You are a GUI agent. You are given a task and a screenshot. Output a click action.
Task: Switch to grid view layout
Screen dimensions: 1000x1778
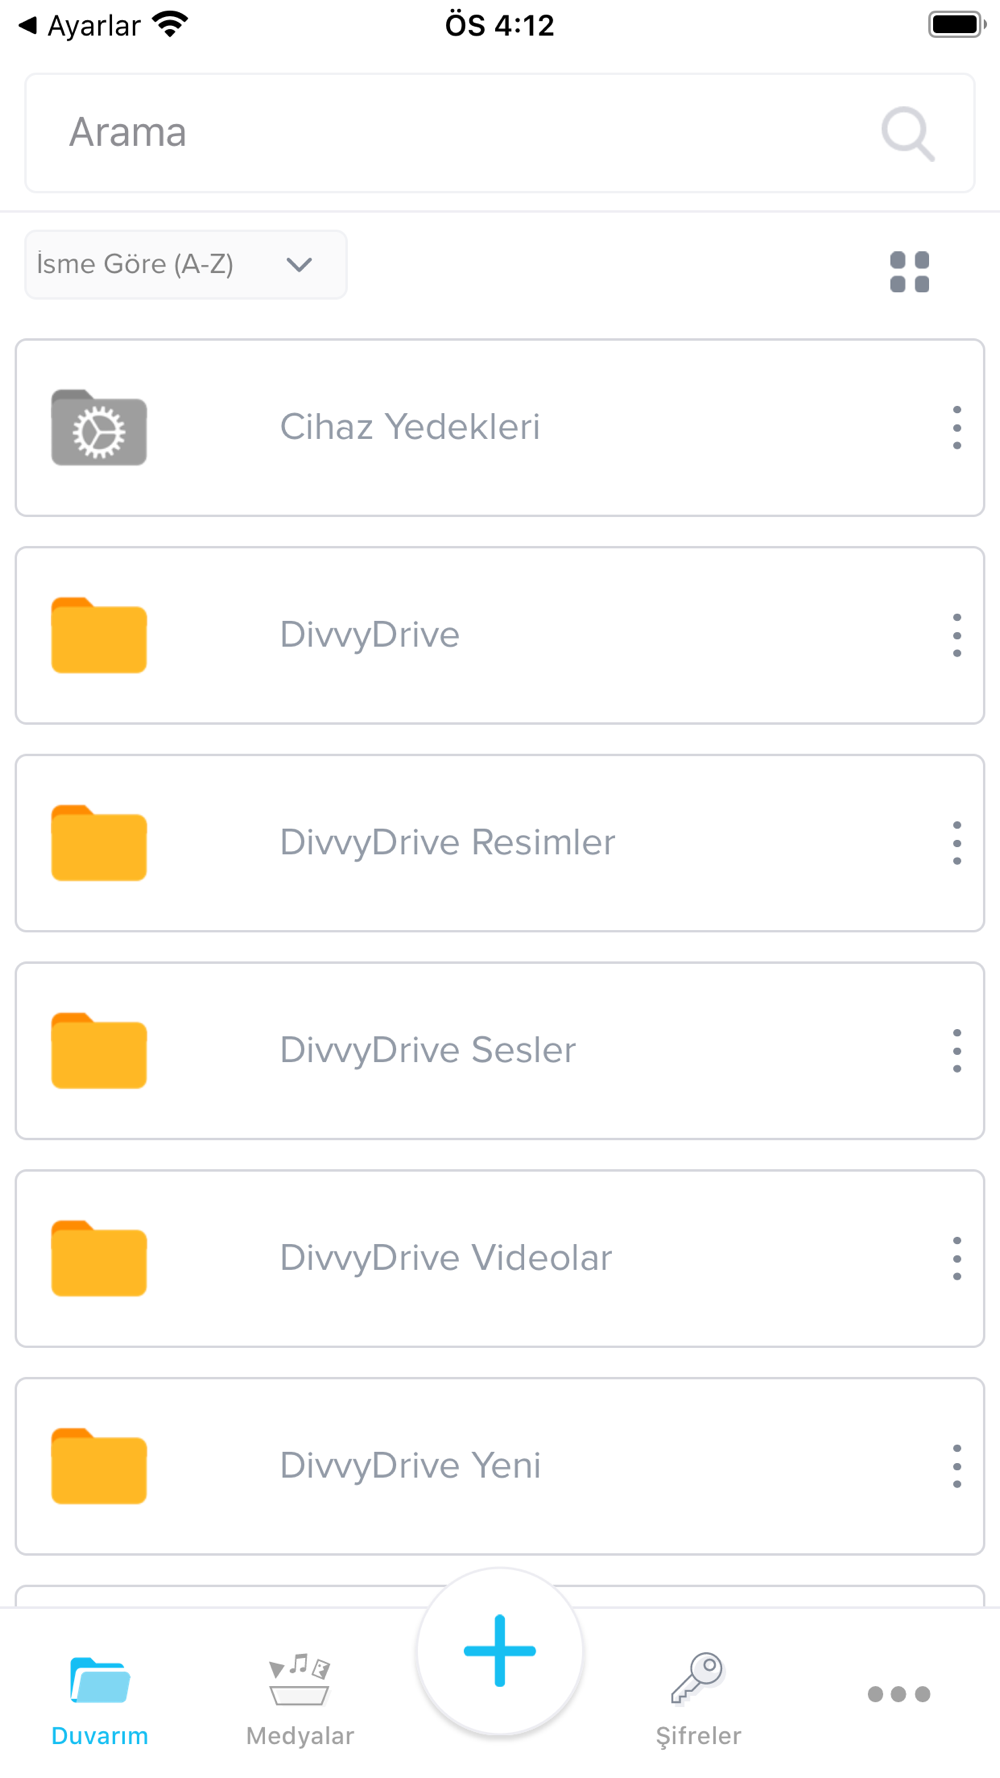click(x=909, y=272)
